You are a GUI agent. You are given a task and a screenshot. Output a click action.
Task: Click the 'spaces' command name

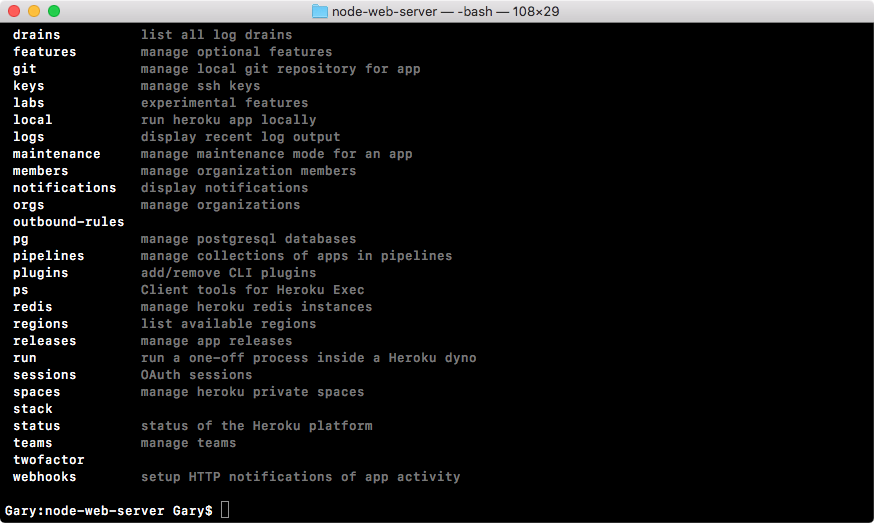36,392
